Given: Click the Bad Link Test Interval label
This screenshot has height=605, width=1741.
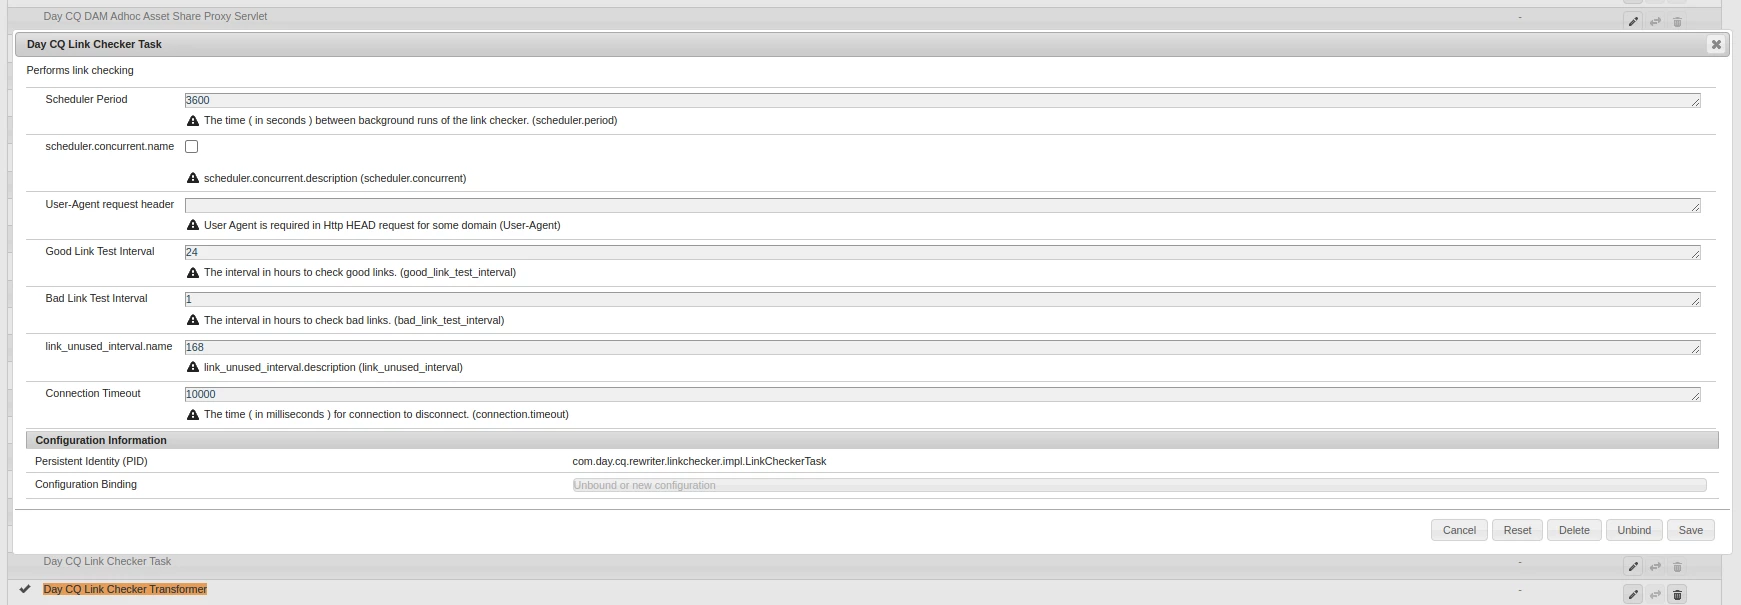Looking at the screenshot, I should [x=96, y=298].
